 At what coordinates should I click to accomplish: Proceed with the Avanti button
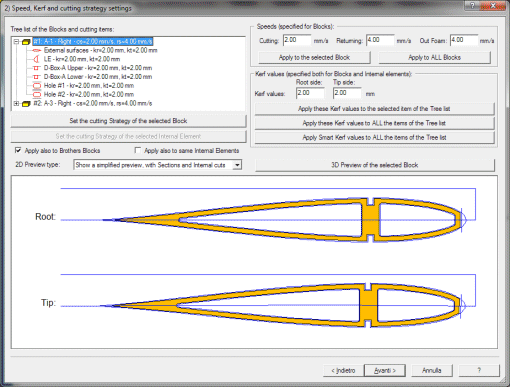[385, 370]
